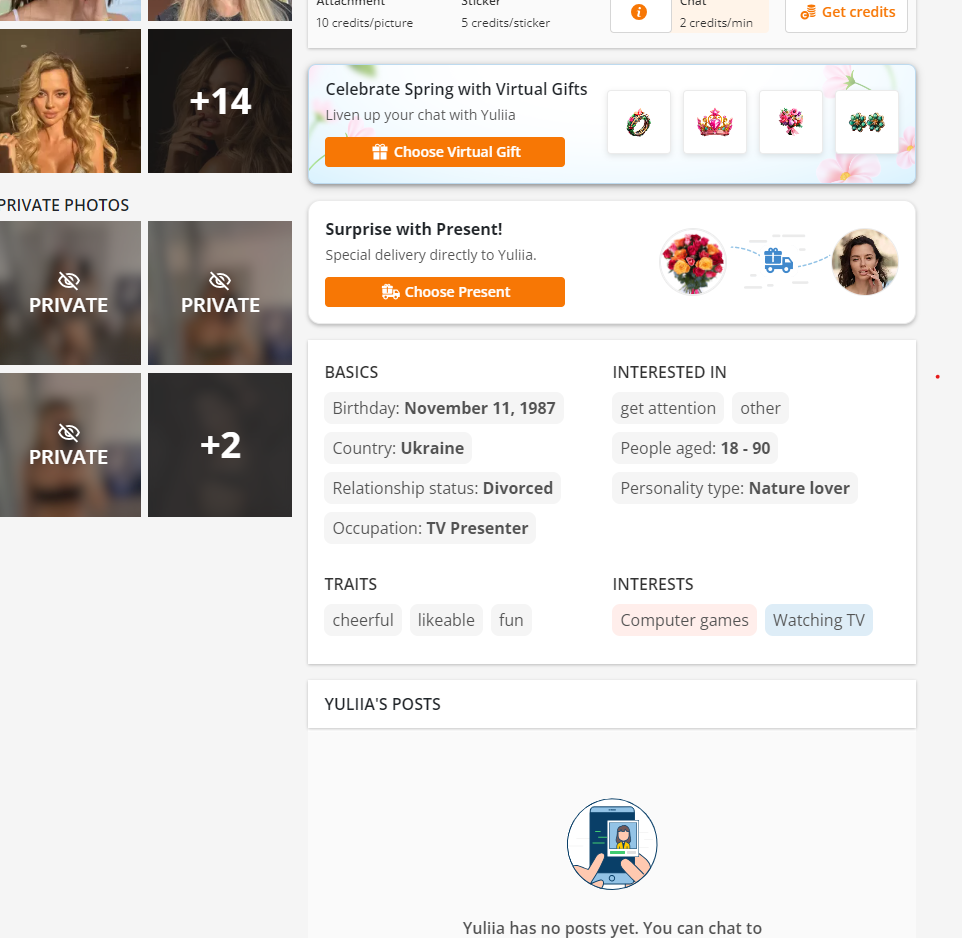Click the Country: Ukraine tag
Screen dimensions: 962x938
398,448
